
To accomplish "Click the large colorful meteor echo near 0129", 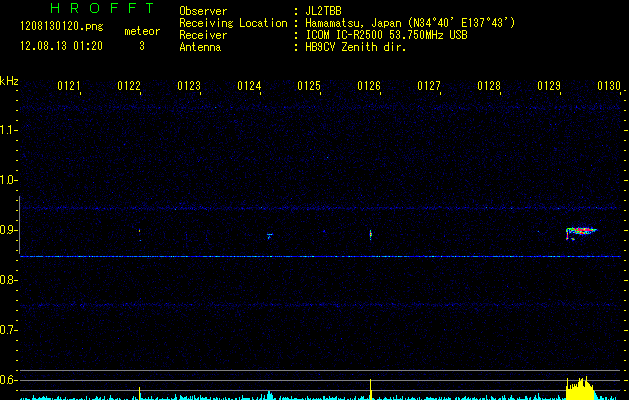I will coord(581,231).
